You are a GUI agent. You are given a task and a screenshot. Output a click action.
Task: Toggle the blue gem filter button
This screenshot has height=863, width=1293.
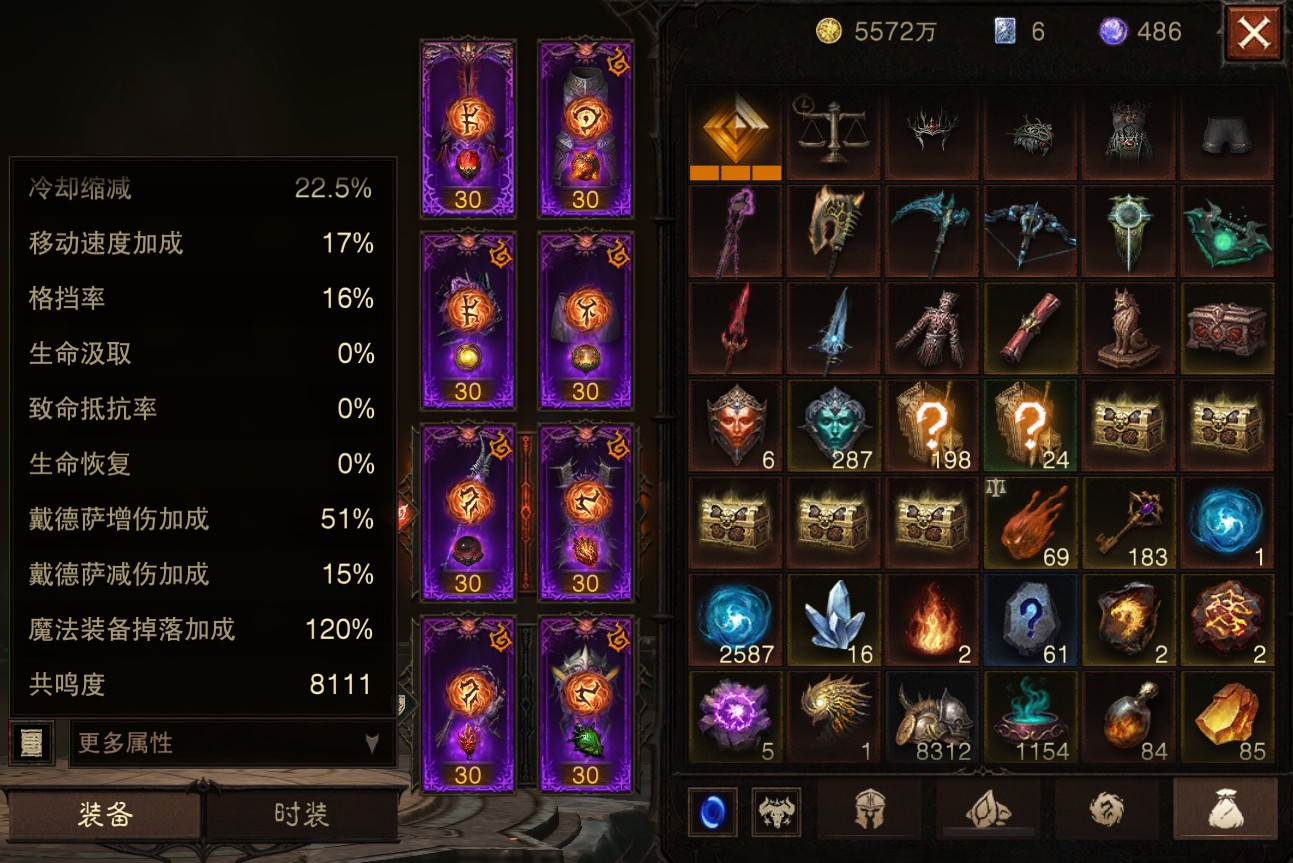click(x=713, y=812)
